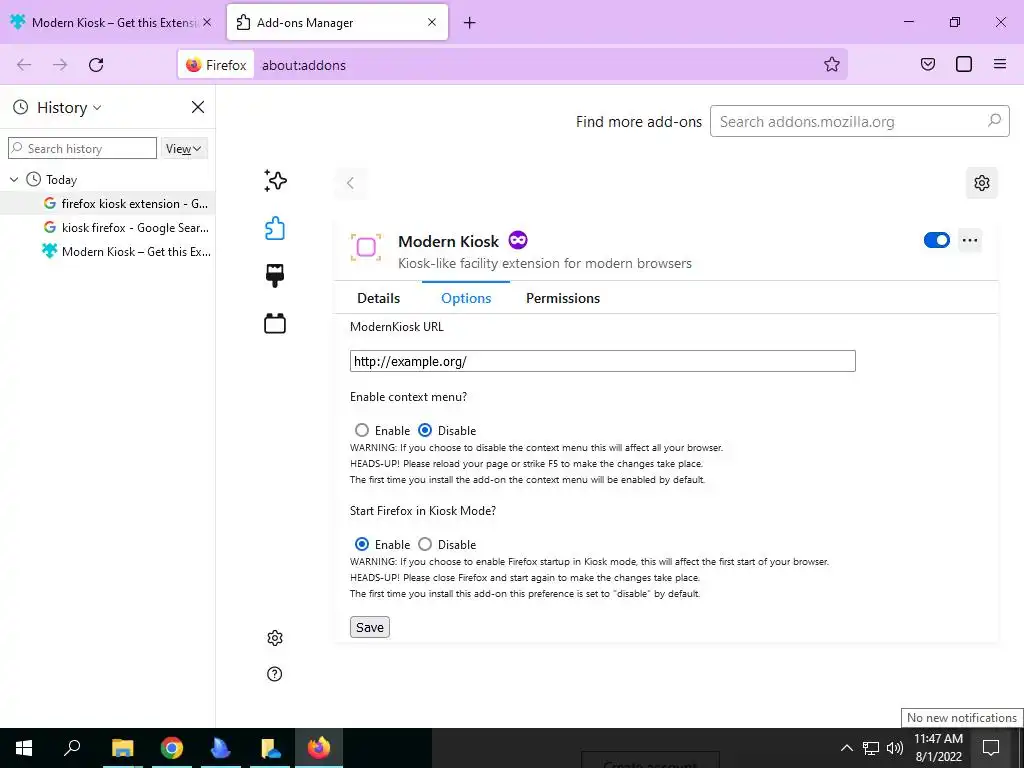Navigate back in browser history
The image size is (1024, 768).
24,65
